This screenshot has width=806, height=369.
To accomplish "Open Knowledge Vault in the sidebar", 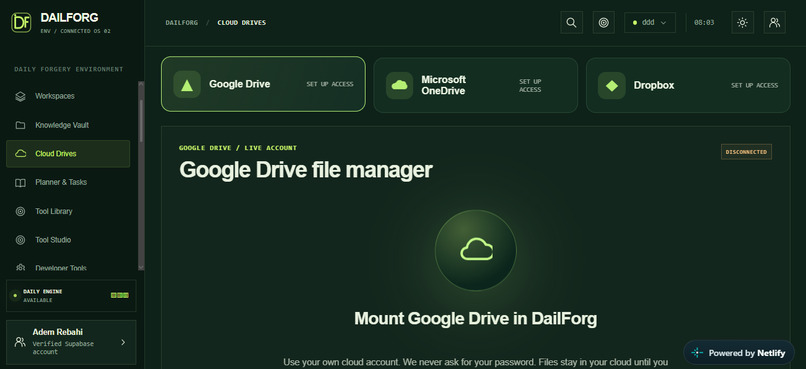I will 68,125.
